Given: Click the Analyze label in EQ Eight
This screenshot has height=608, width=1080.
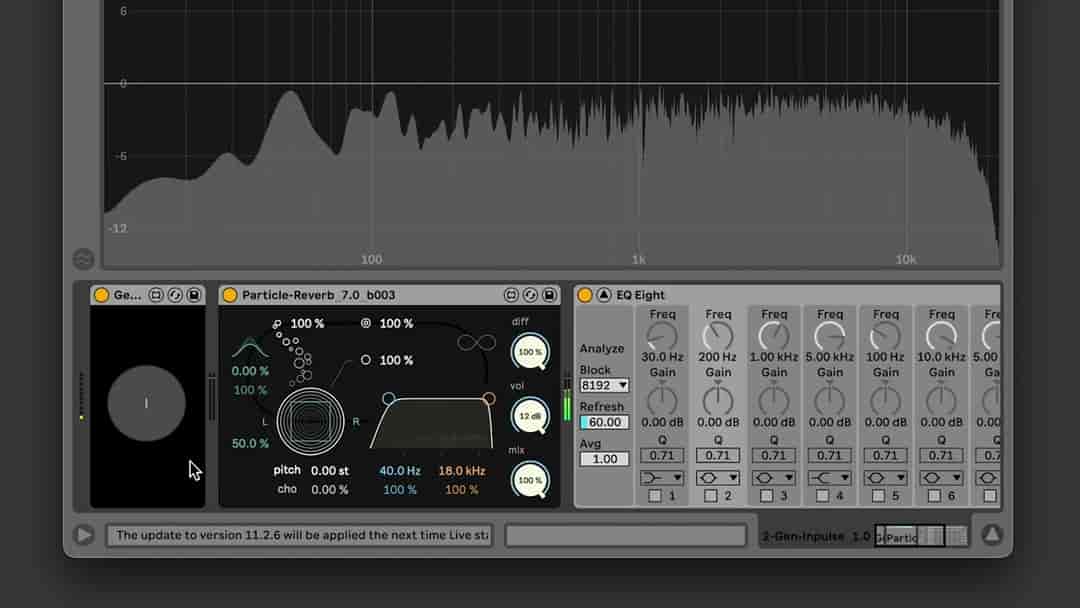Looking at the screenshot, I should click(600, 348).
